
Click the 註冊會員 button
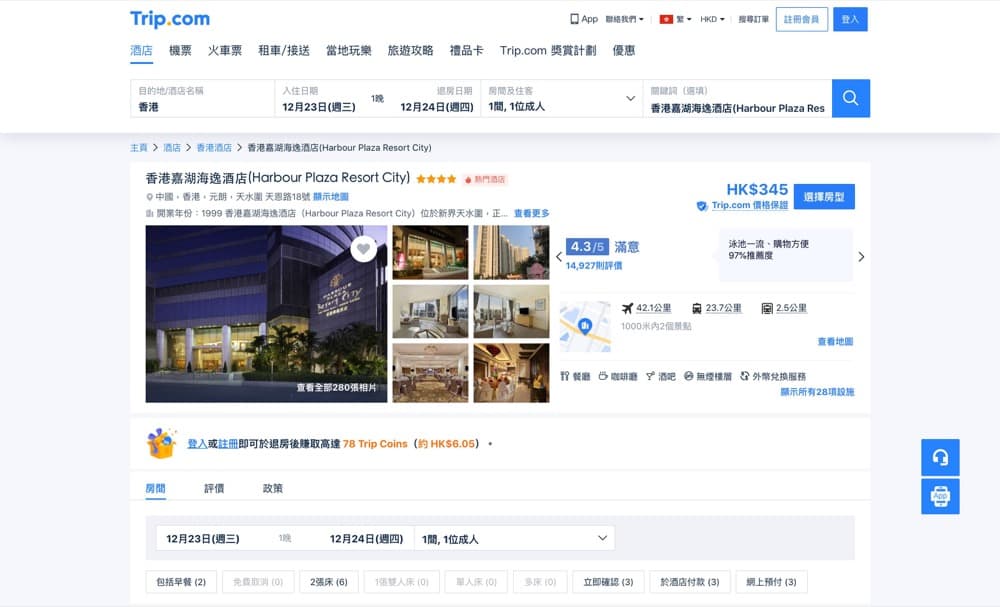[802, 19]
